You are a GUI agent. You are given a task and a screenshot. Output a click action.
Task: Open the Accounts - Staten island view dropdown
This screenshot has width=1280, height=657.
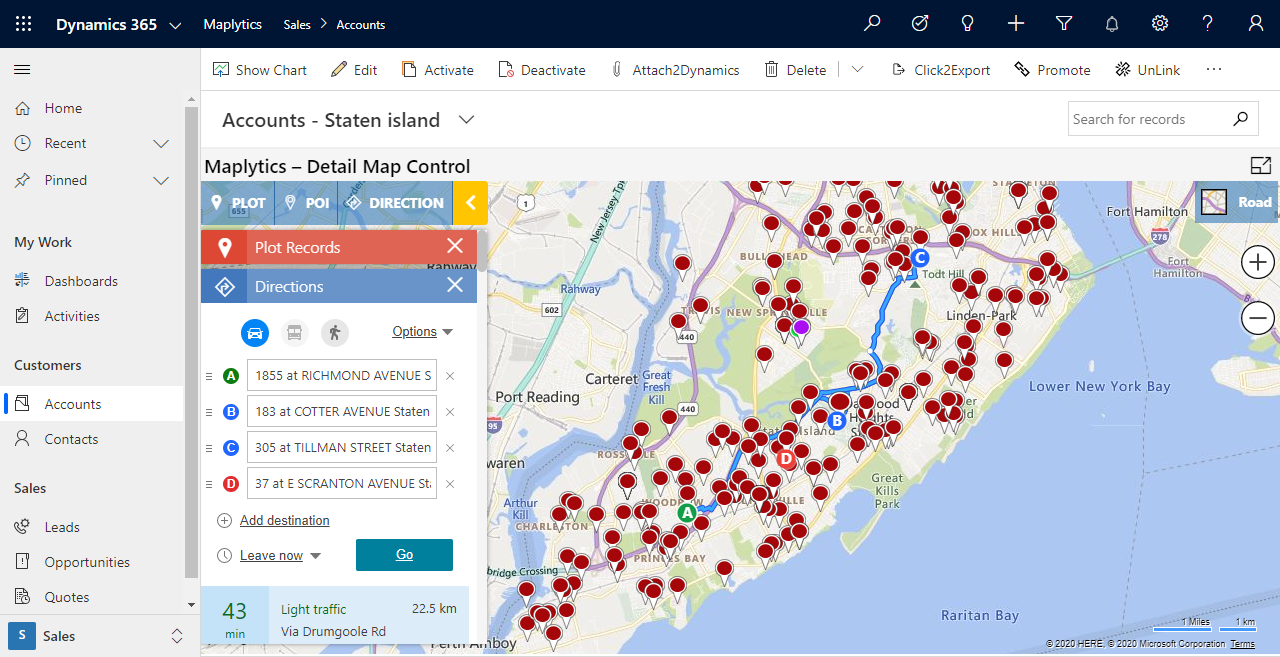click(x=466, y=120)
